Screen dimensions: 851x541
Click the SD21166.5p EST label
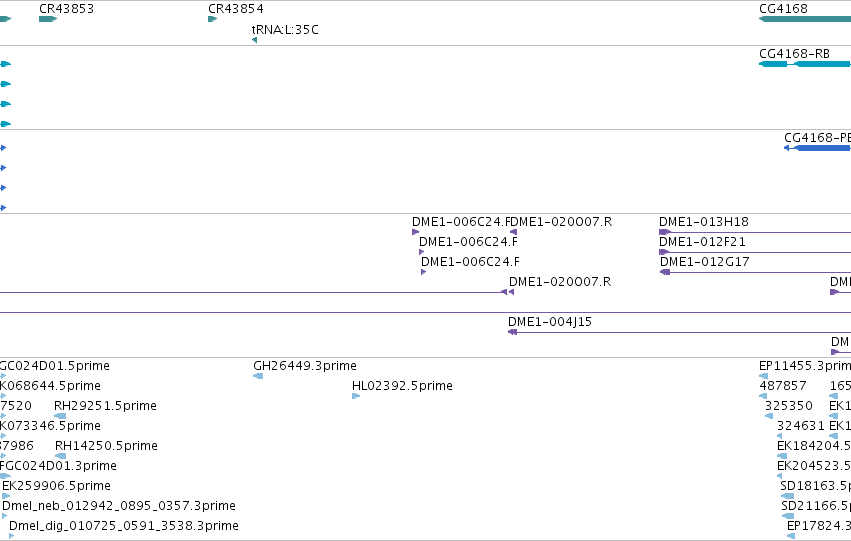816,506
